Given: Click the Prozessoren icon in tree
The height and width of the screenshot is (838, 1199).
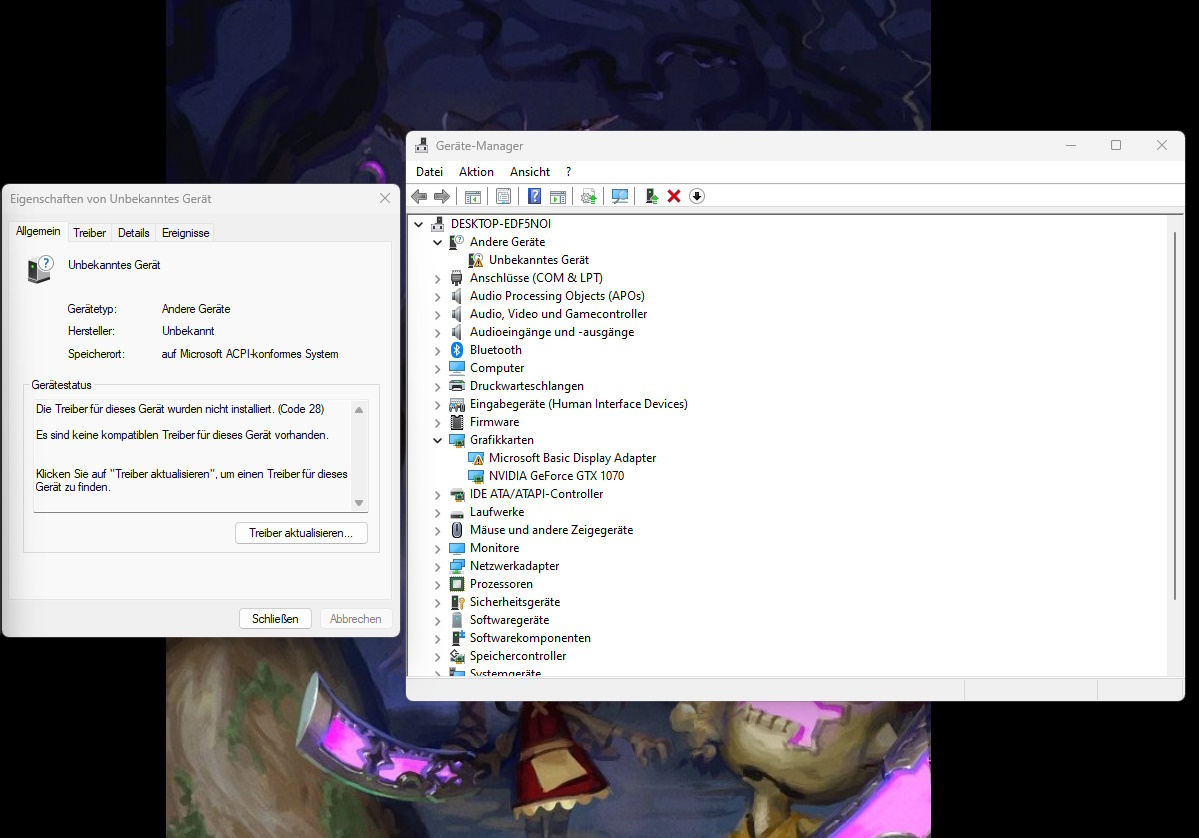Looking at the screenshot, I should pos(457,584).
